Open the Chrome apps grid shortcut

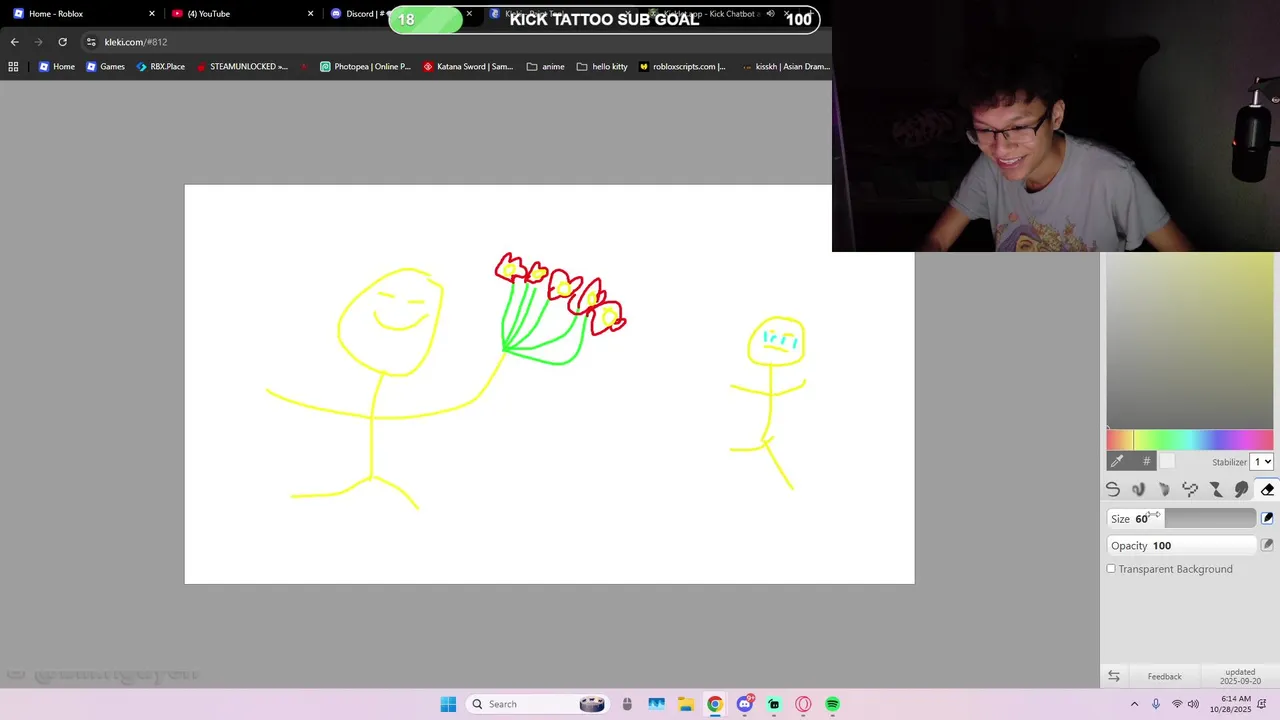[x=13, y=67]
